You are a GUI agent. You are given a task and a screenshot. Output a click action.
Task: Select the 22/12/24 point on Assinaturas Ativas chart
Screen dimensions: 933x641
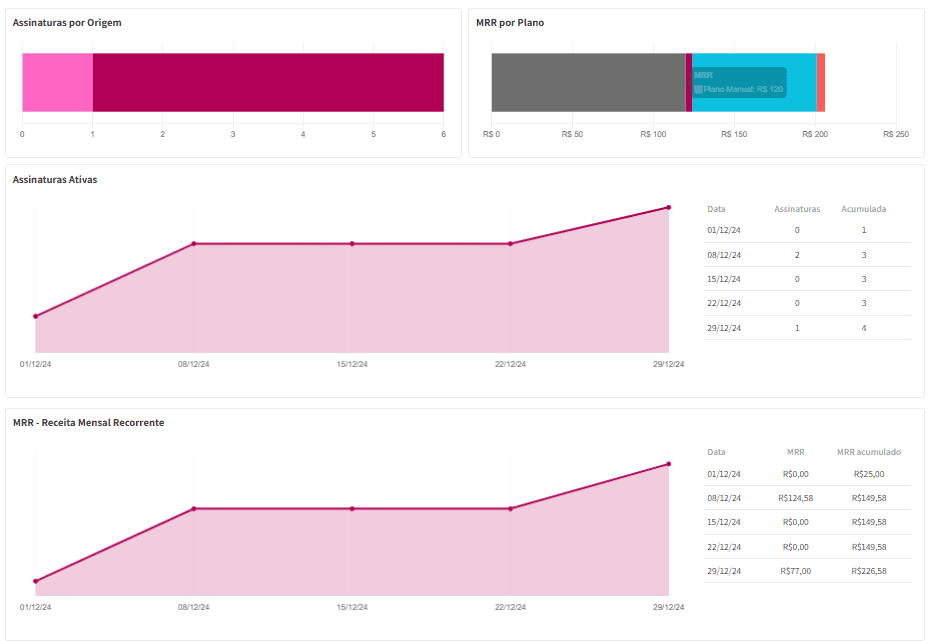pos(511,243)
